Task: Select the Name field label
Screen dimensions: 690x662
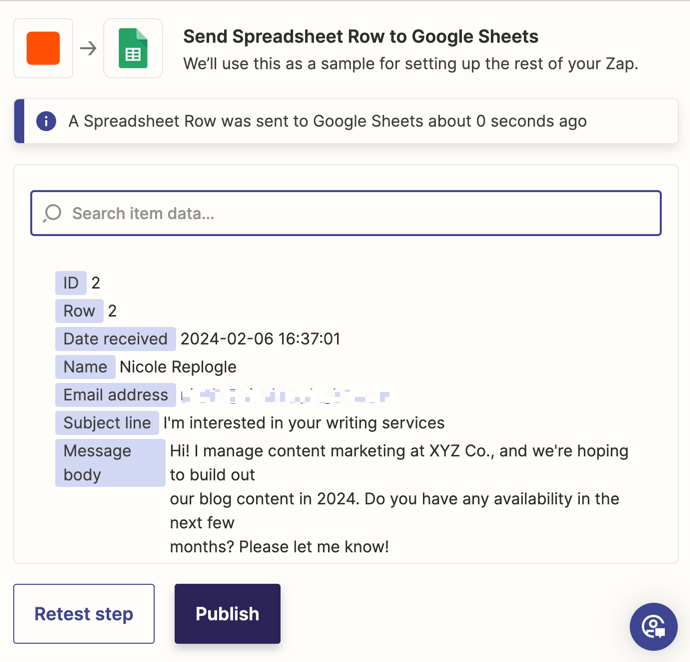Action: [x=85, y=367]
